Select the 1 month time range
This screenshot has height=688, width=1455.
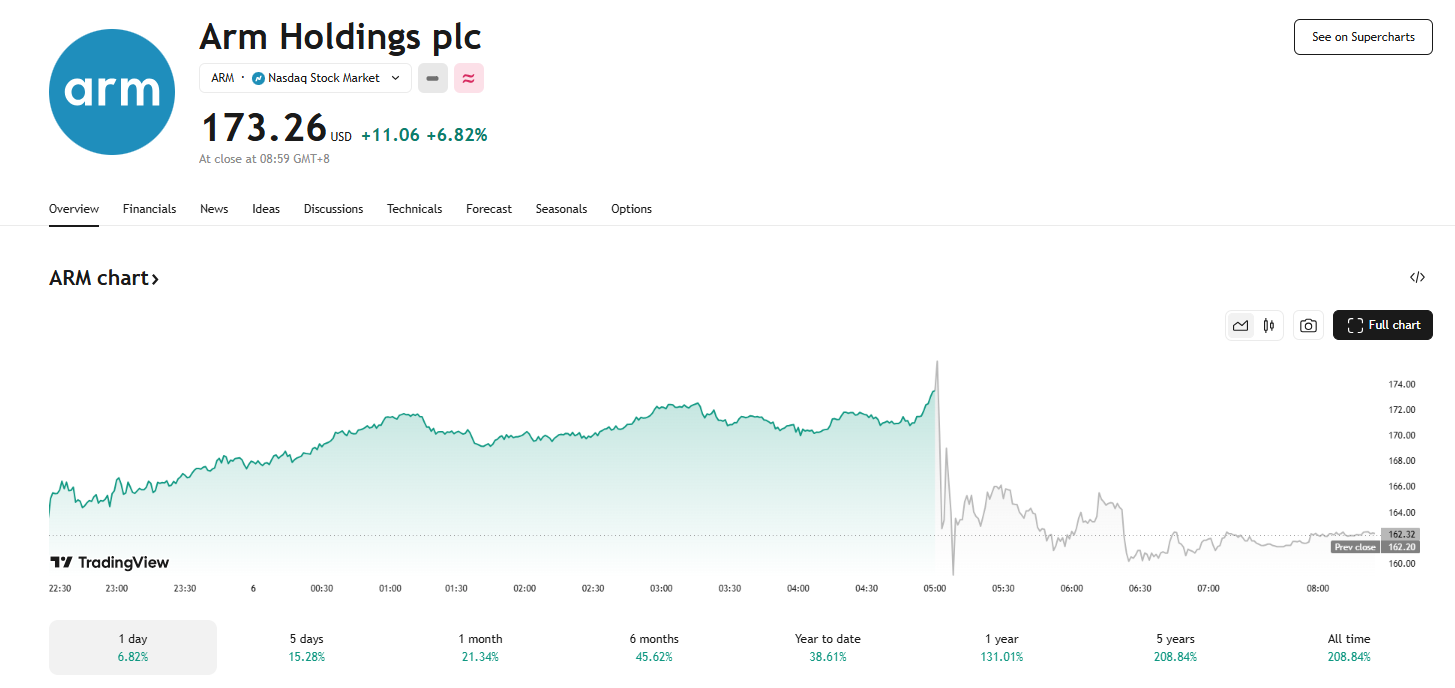(x=480, y=647)
